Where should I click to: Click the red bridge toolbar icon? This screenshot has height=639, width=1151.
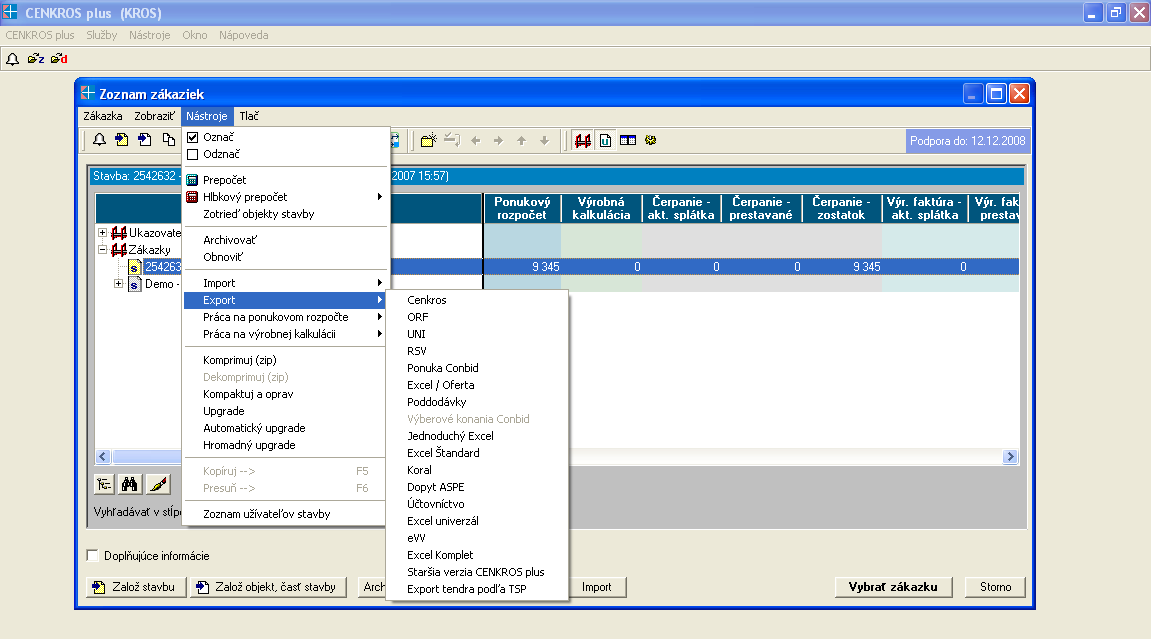click(583, 140)
